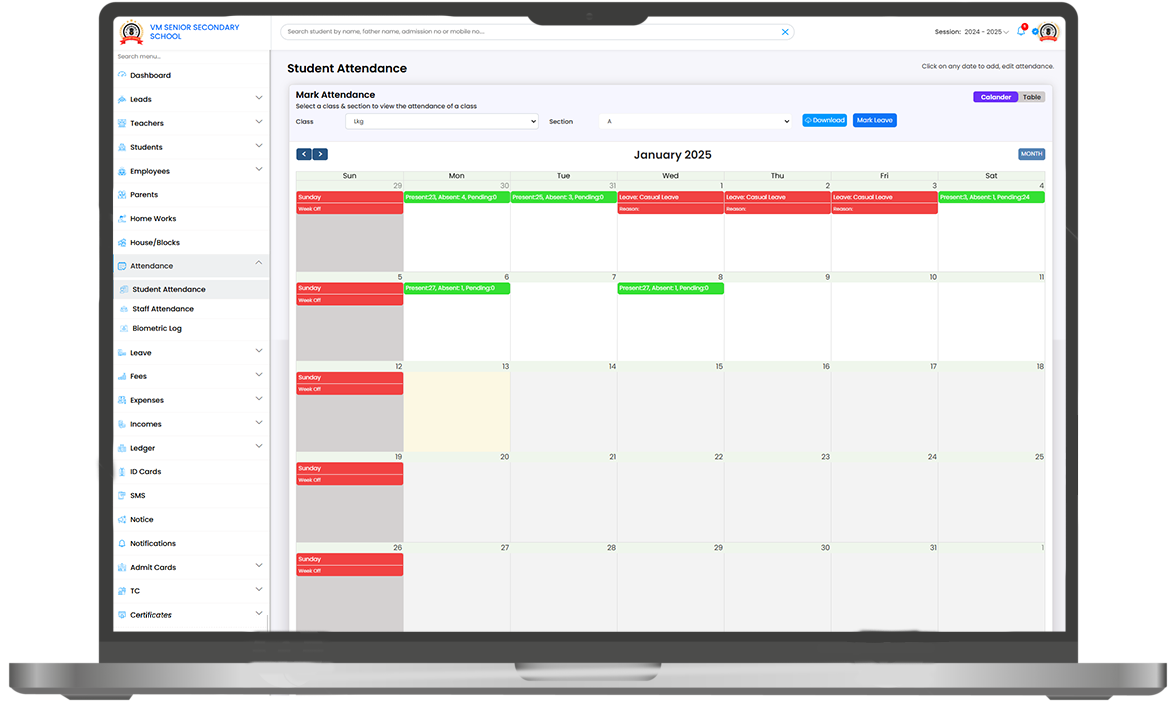Open the Biometric Log section
Viewport: 1175px width, 702px height.
pos(158,328)
